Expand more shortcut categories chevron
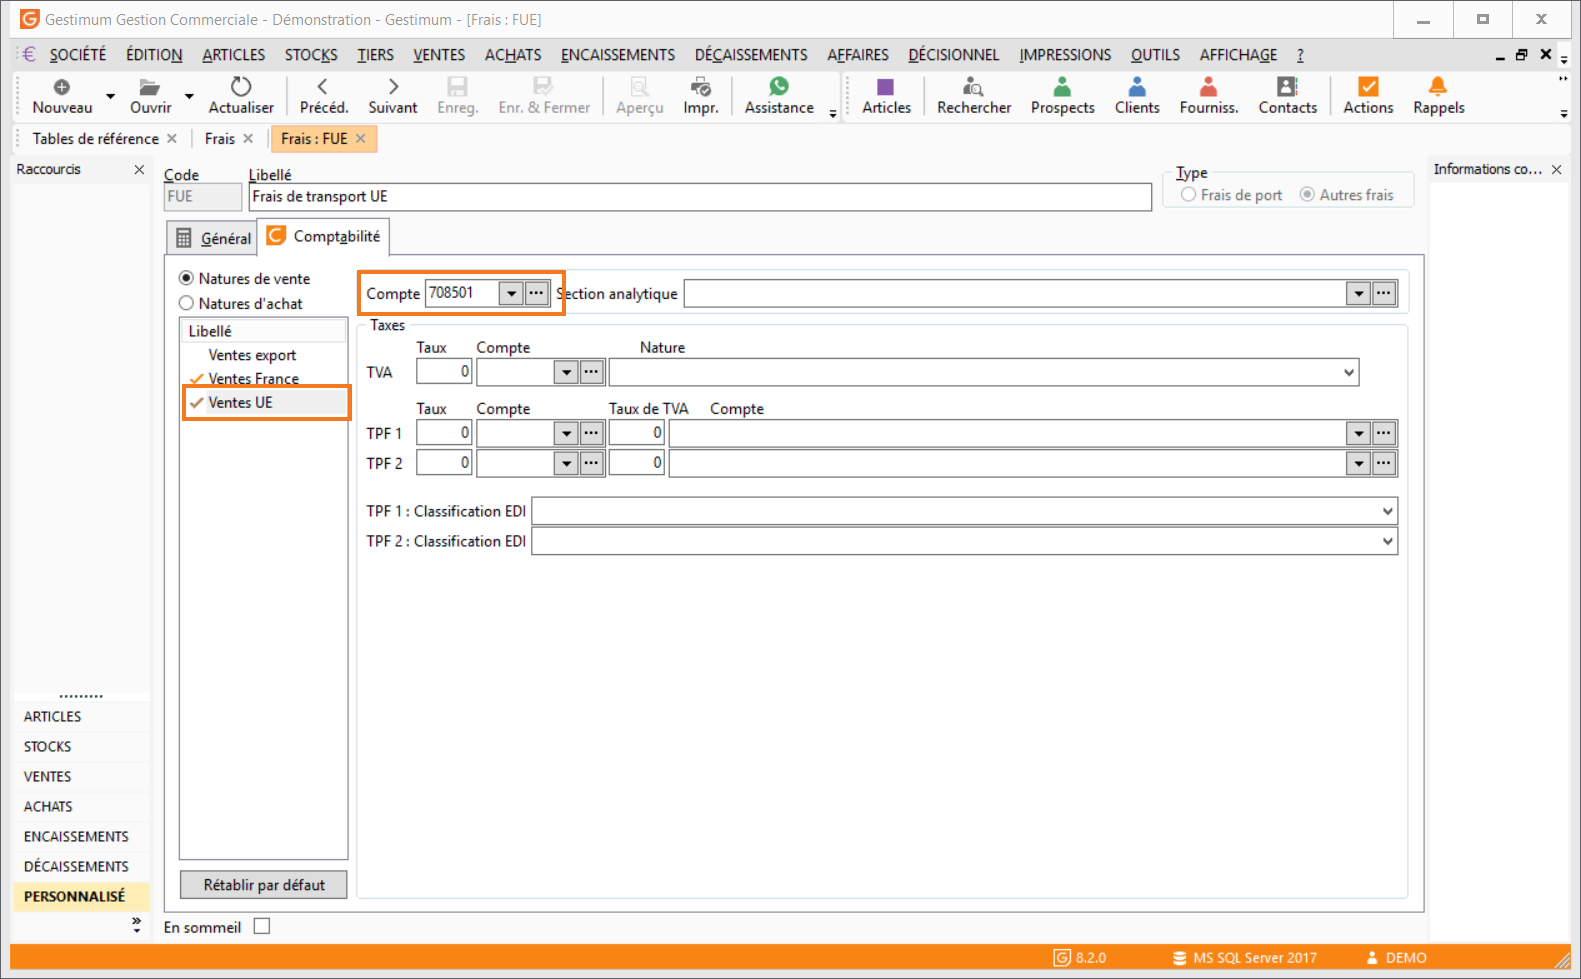The height and width of the screenshot is (979, 1581). point(136,925)
